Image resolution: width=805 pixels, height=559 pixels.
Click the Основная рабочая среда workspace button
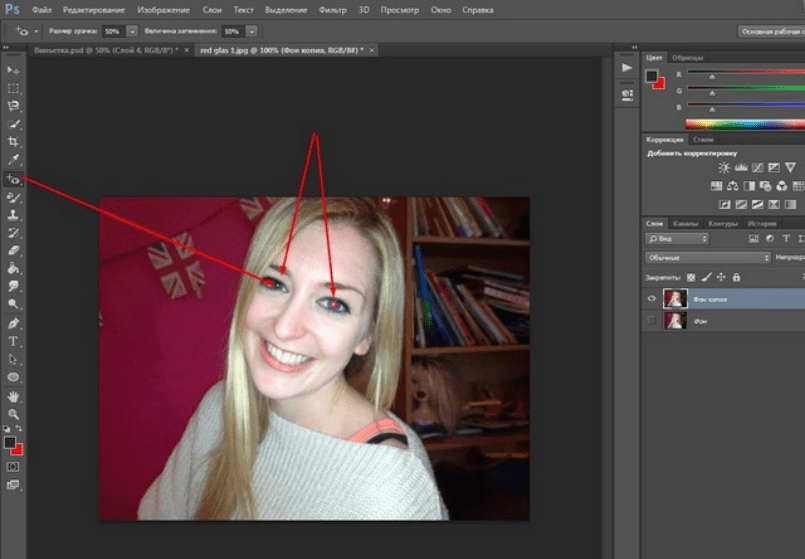[770, 32]
